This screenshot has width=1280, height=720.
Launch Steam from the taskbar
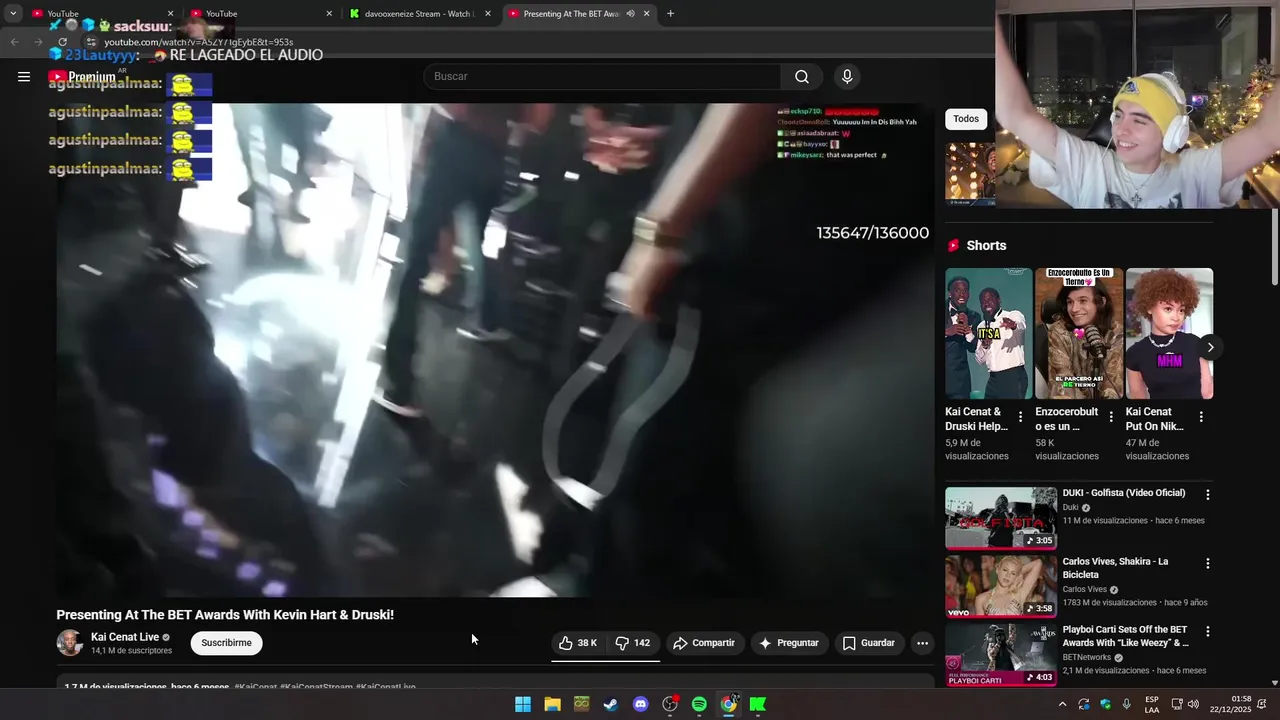(610, 705)
